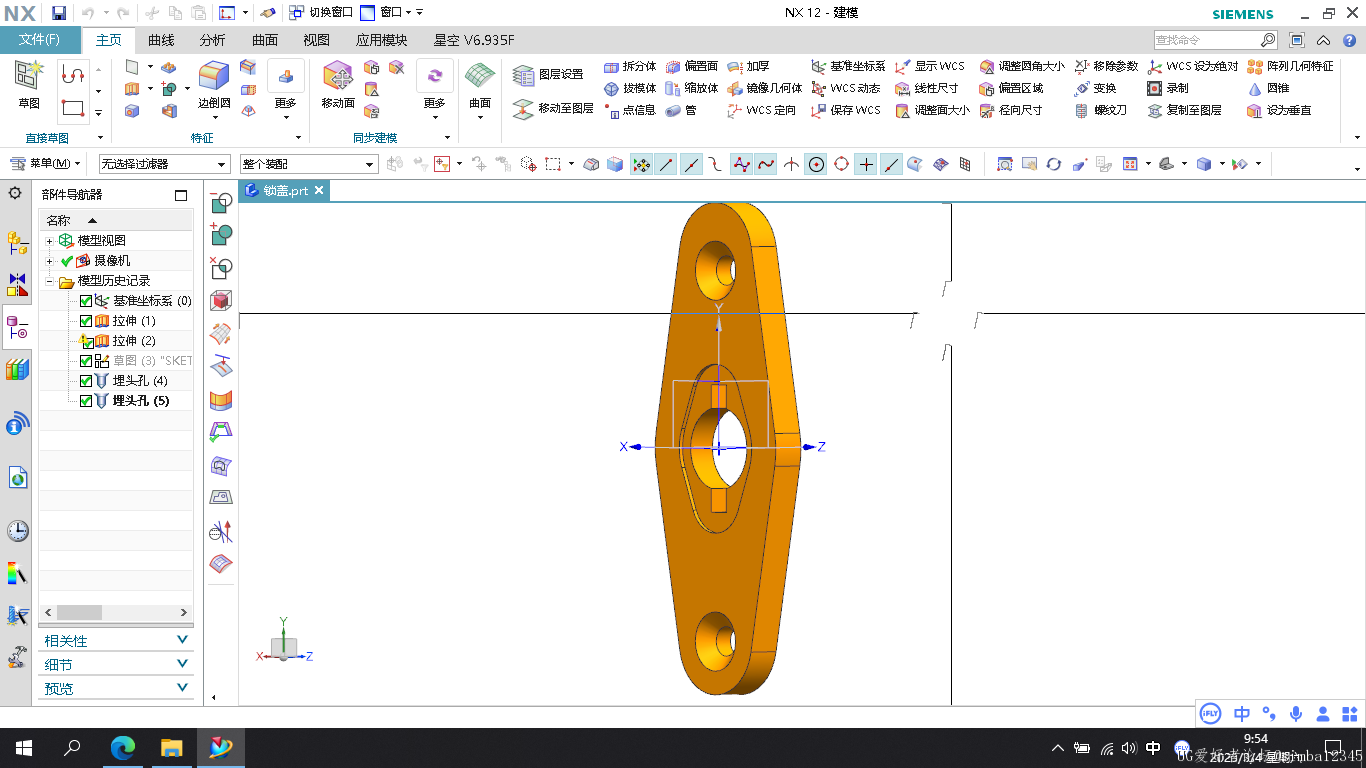Open the assembly navigator tab in resource bar
The image size is (1366, 768).
point(17,242)
